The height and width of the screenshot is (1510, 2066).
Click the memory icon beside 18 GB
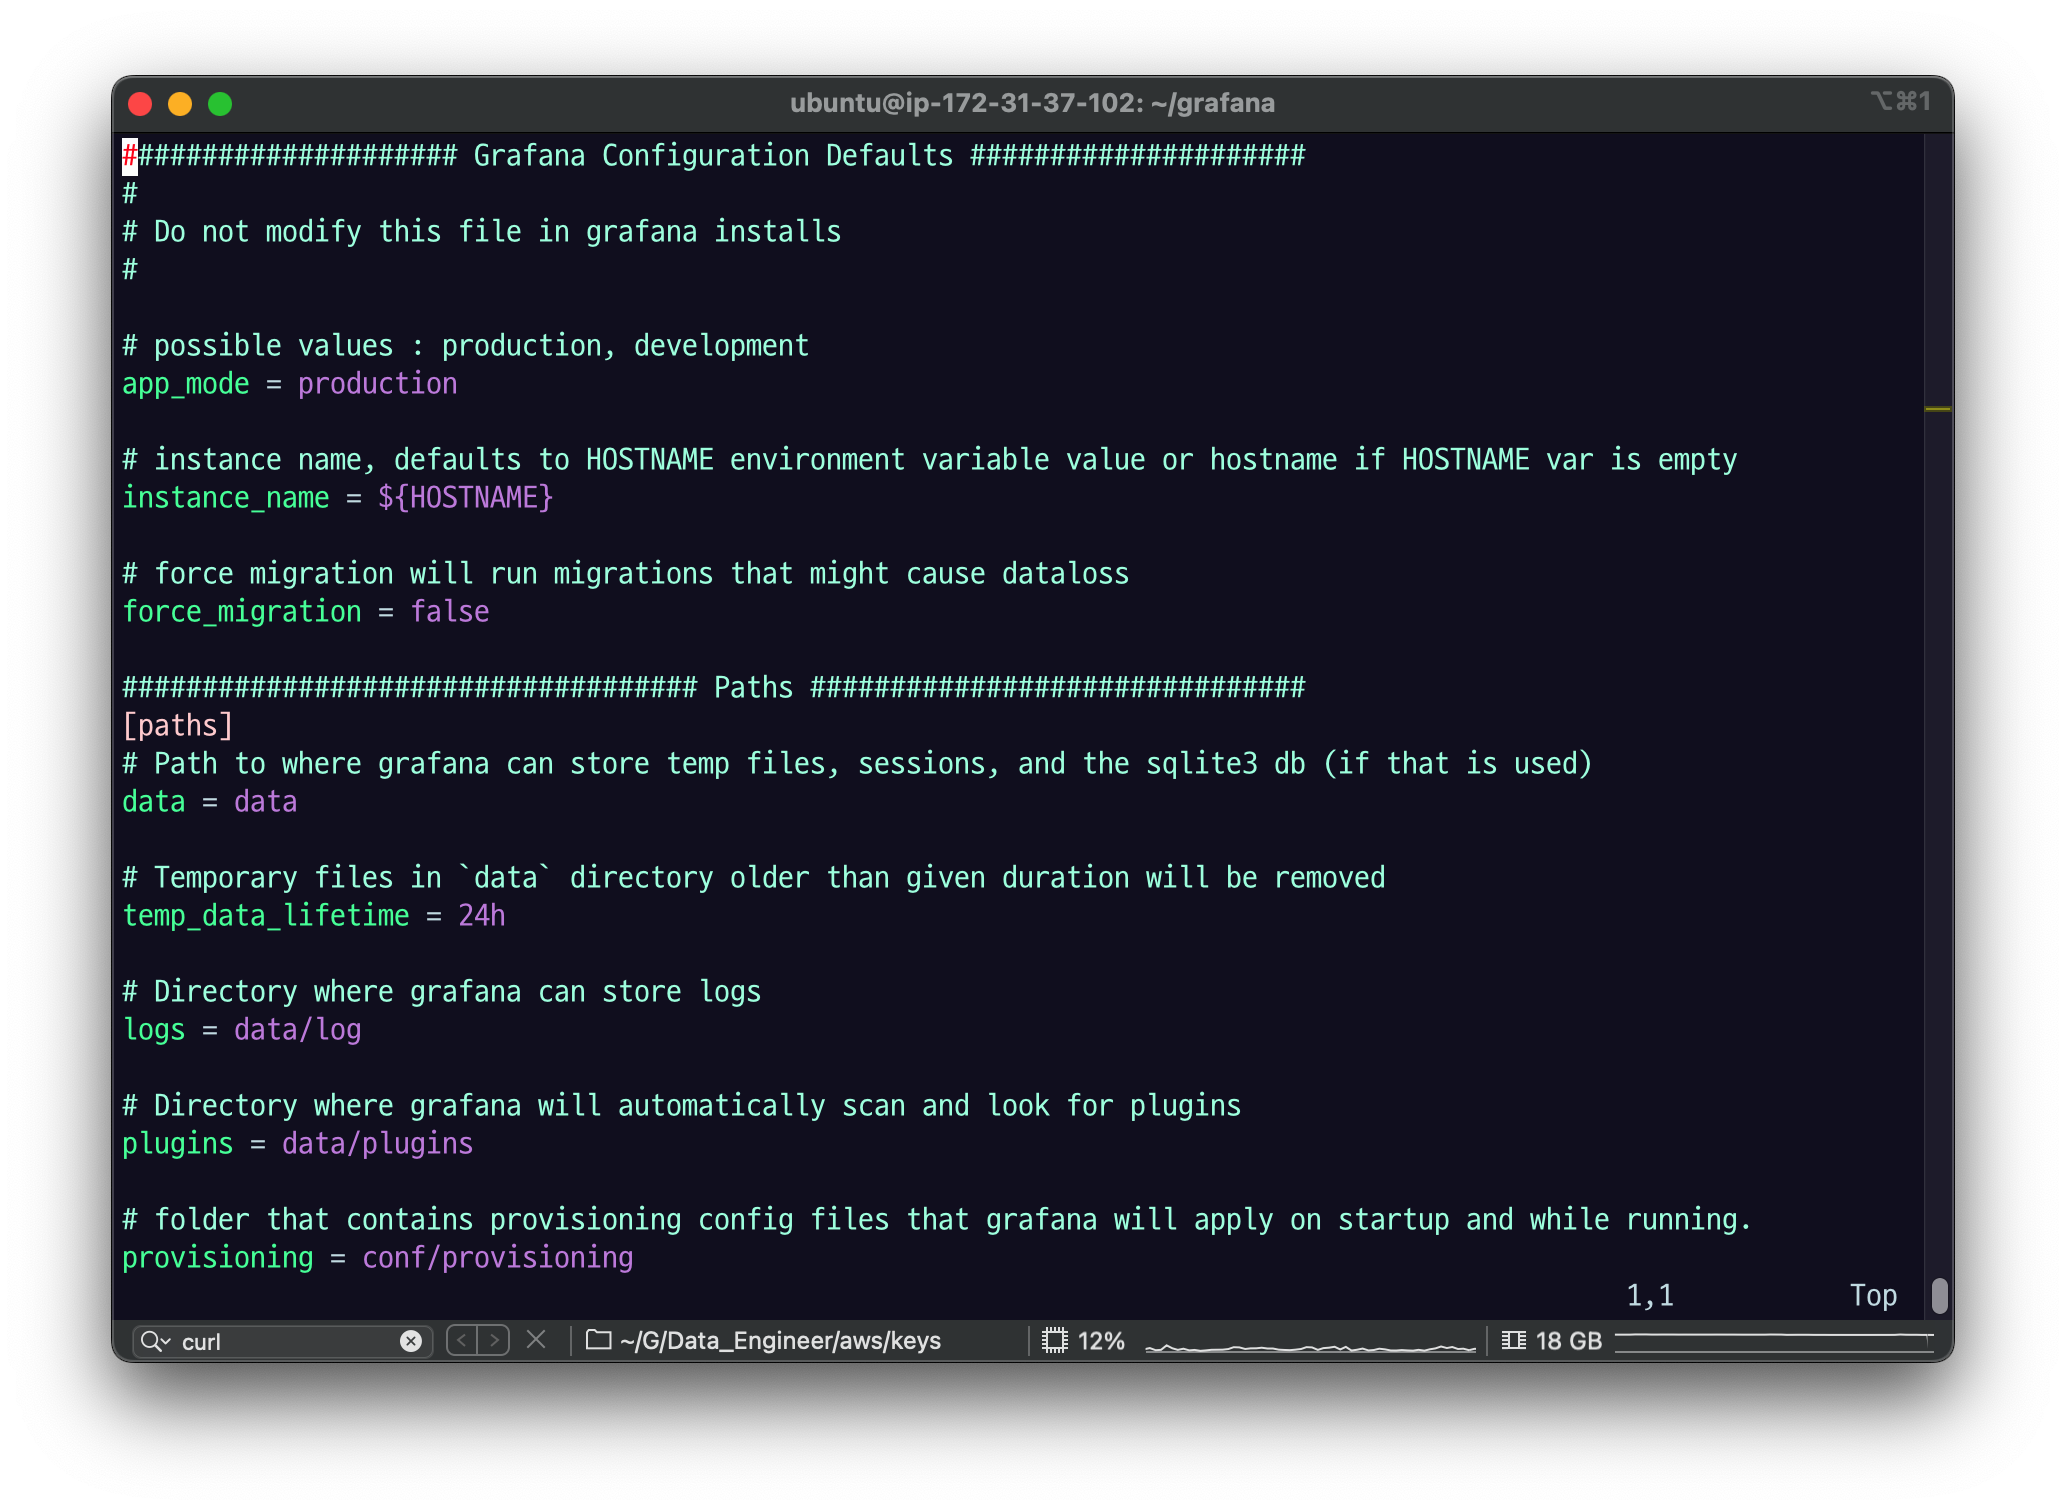tap(1513, 1340)
